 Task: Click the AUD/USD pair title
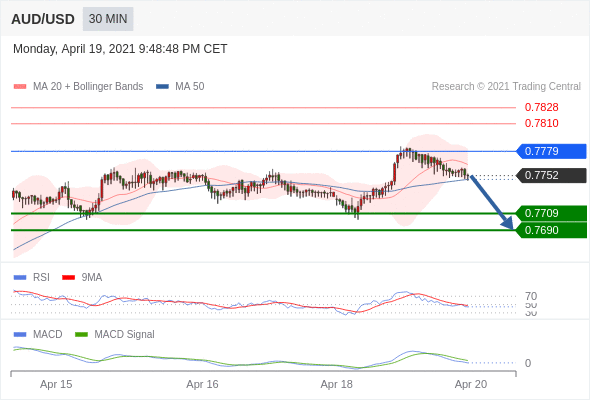(43, 19)
